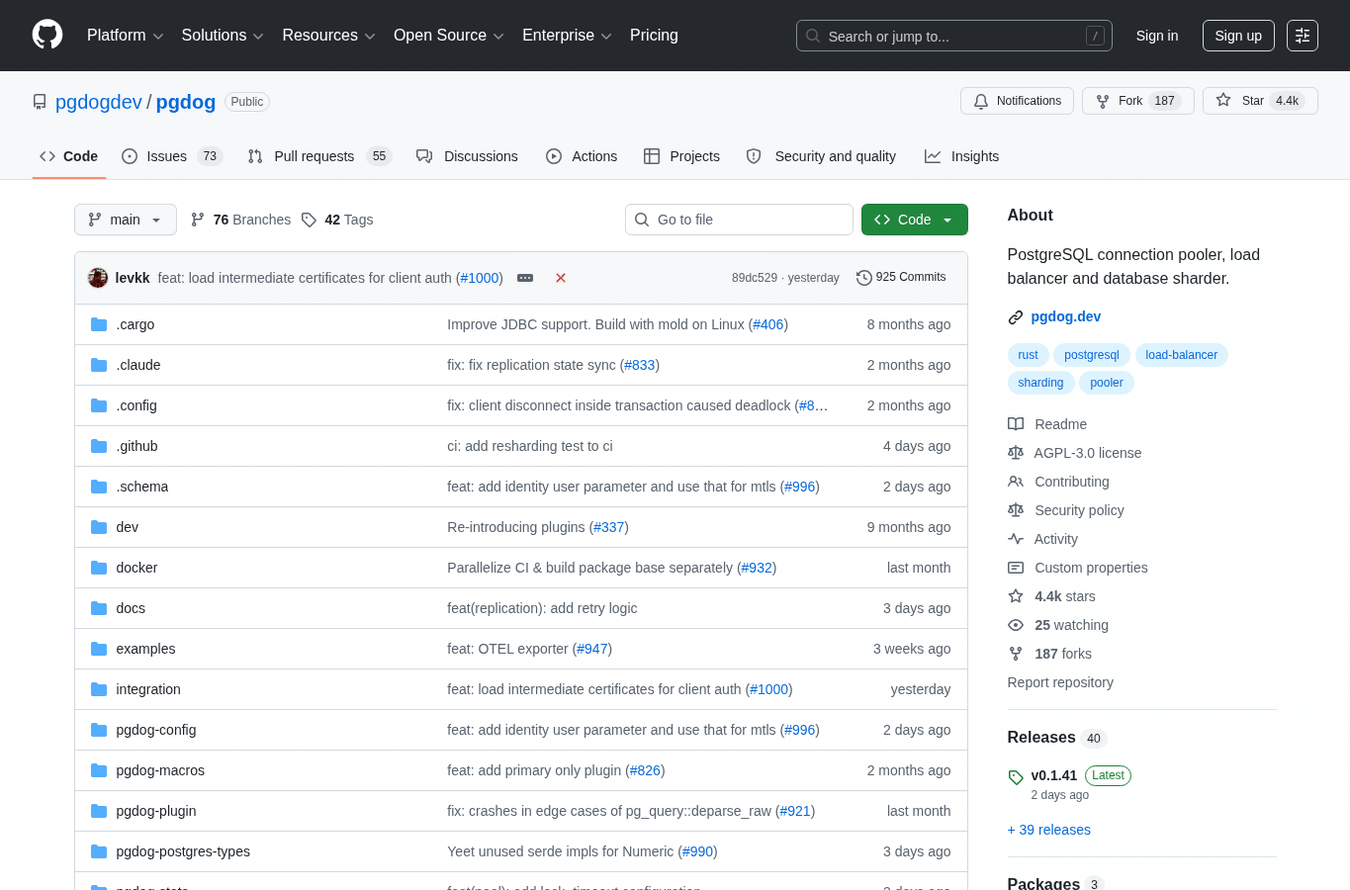Switch to the Pull requests tab
Image resolution: width=1350 pixels, height=890 pixels.
pos(319,156)
